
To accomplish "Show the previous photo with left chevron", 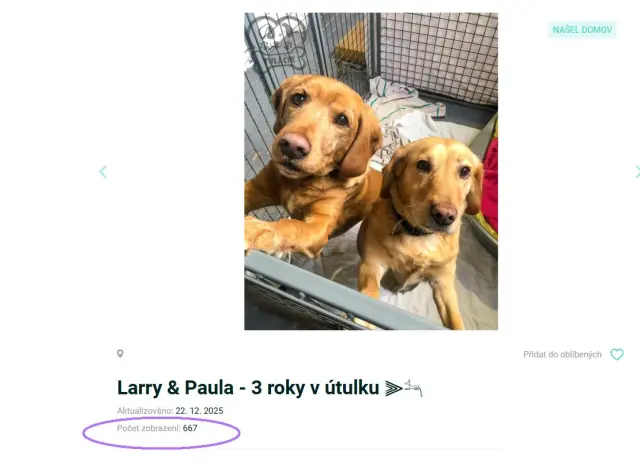I will click(103, 172).
